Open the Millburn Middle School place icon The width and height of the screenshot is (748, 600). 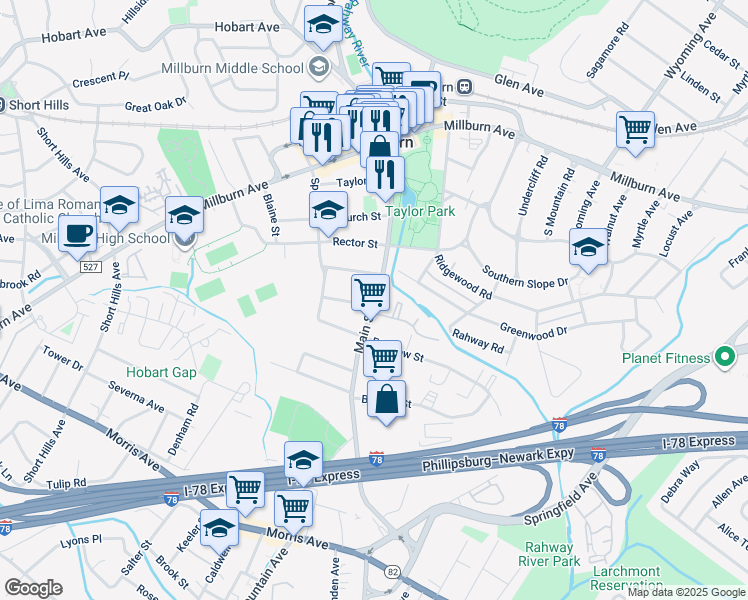point(318,68)
